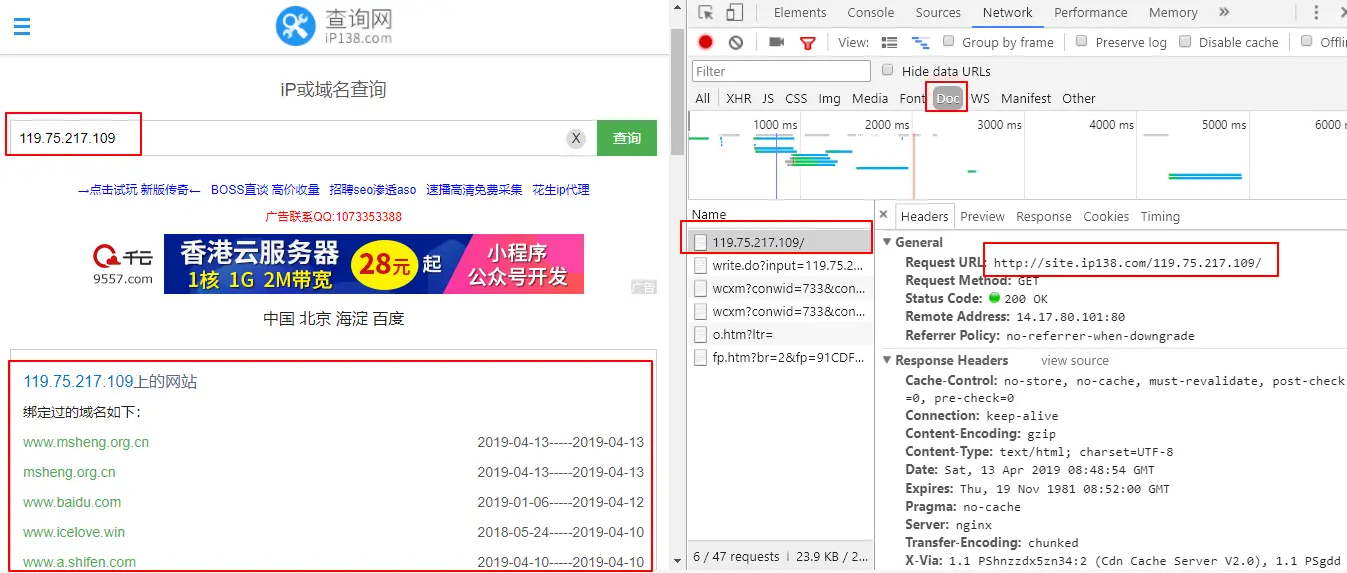This screenshot has width=1347, height=573.
Task: Click the iP138 查询网 logo
Action: [x=334, y=26]
